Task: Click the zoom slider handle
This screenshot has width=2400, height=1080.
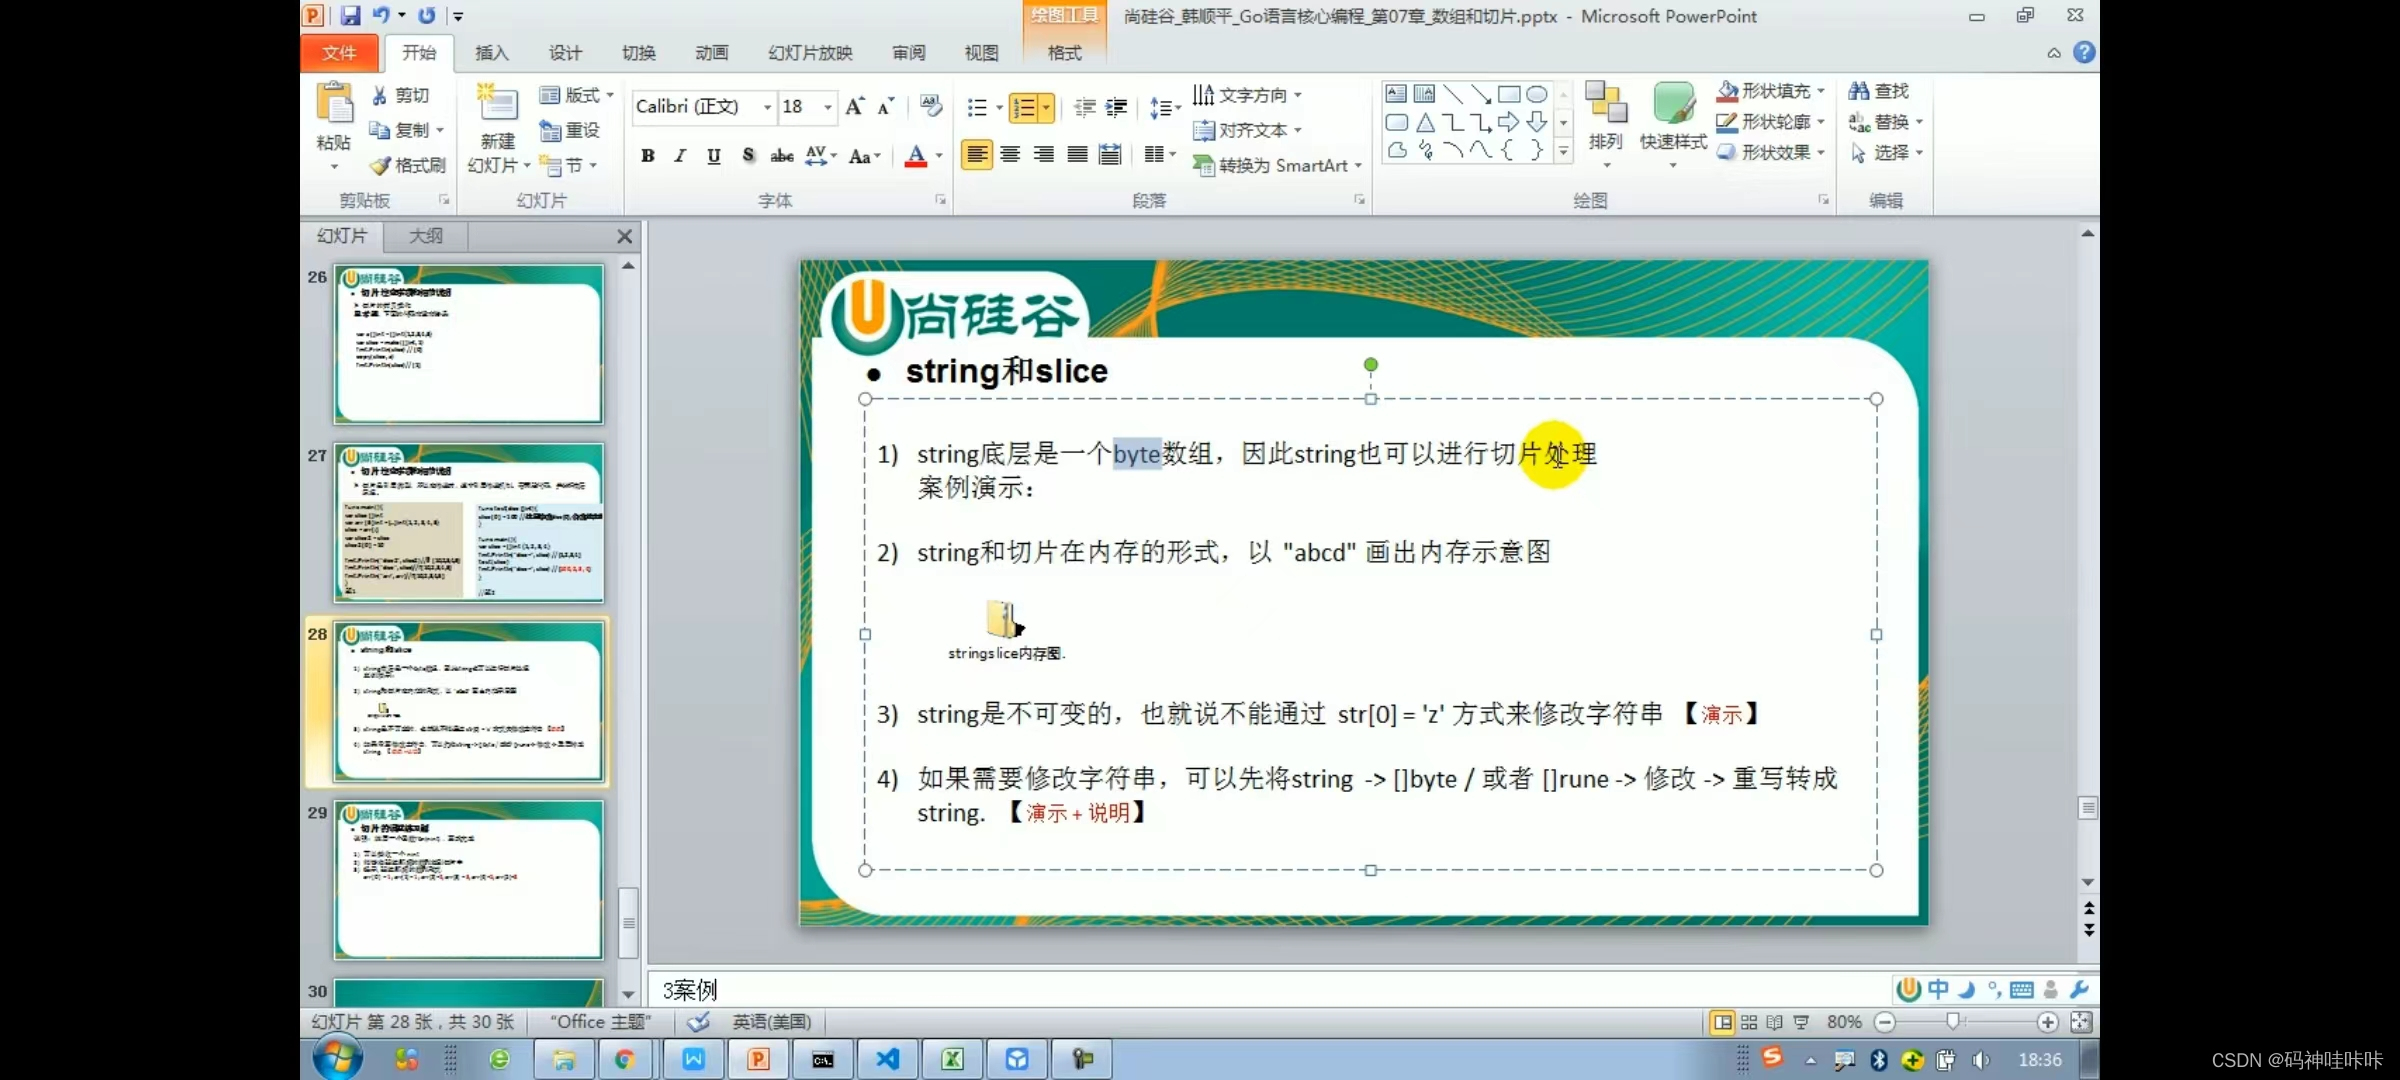Action: pos(1952,1021)
